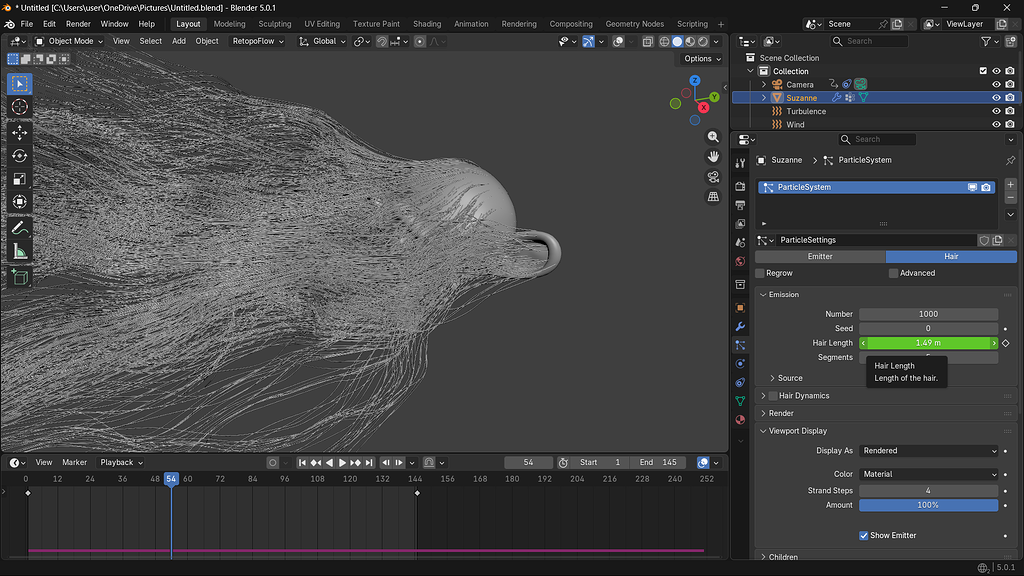Select the Cursor tool in the toolbar
The width and height of the screenshot is (1024, 576).
pyautogui.click(x=20, y=106)
